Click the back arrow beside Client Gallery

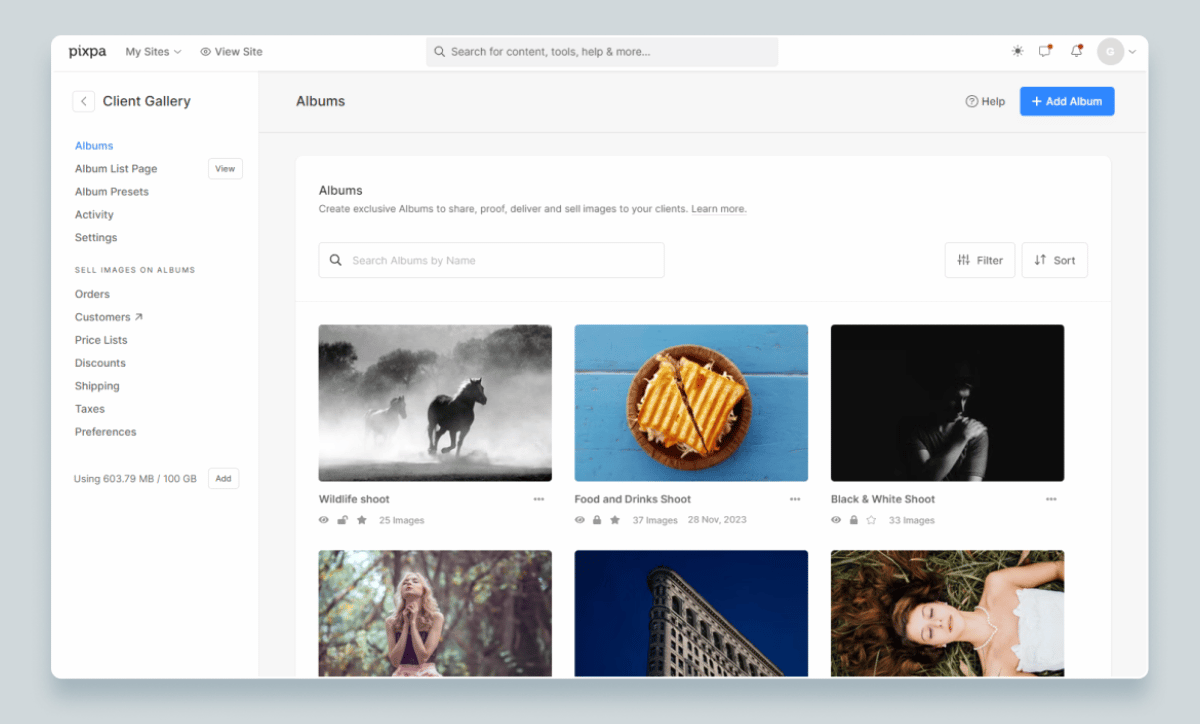[x=83, y=101]
